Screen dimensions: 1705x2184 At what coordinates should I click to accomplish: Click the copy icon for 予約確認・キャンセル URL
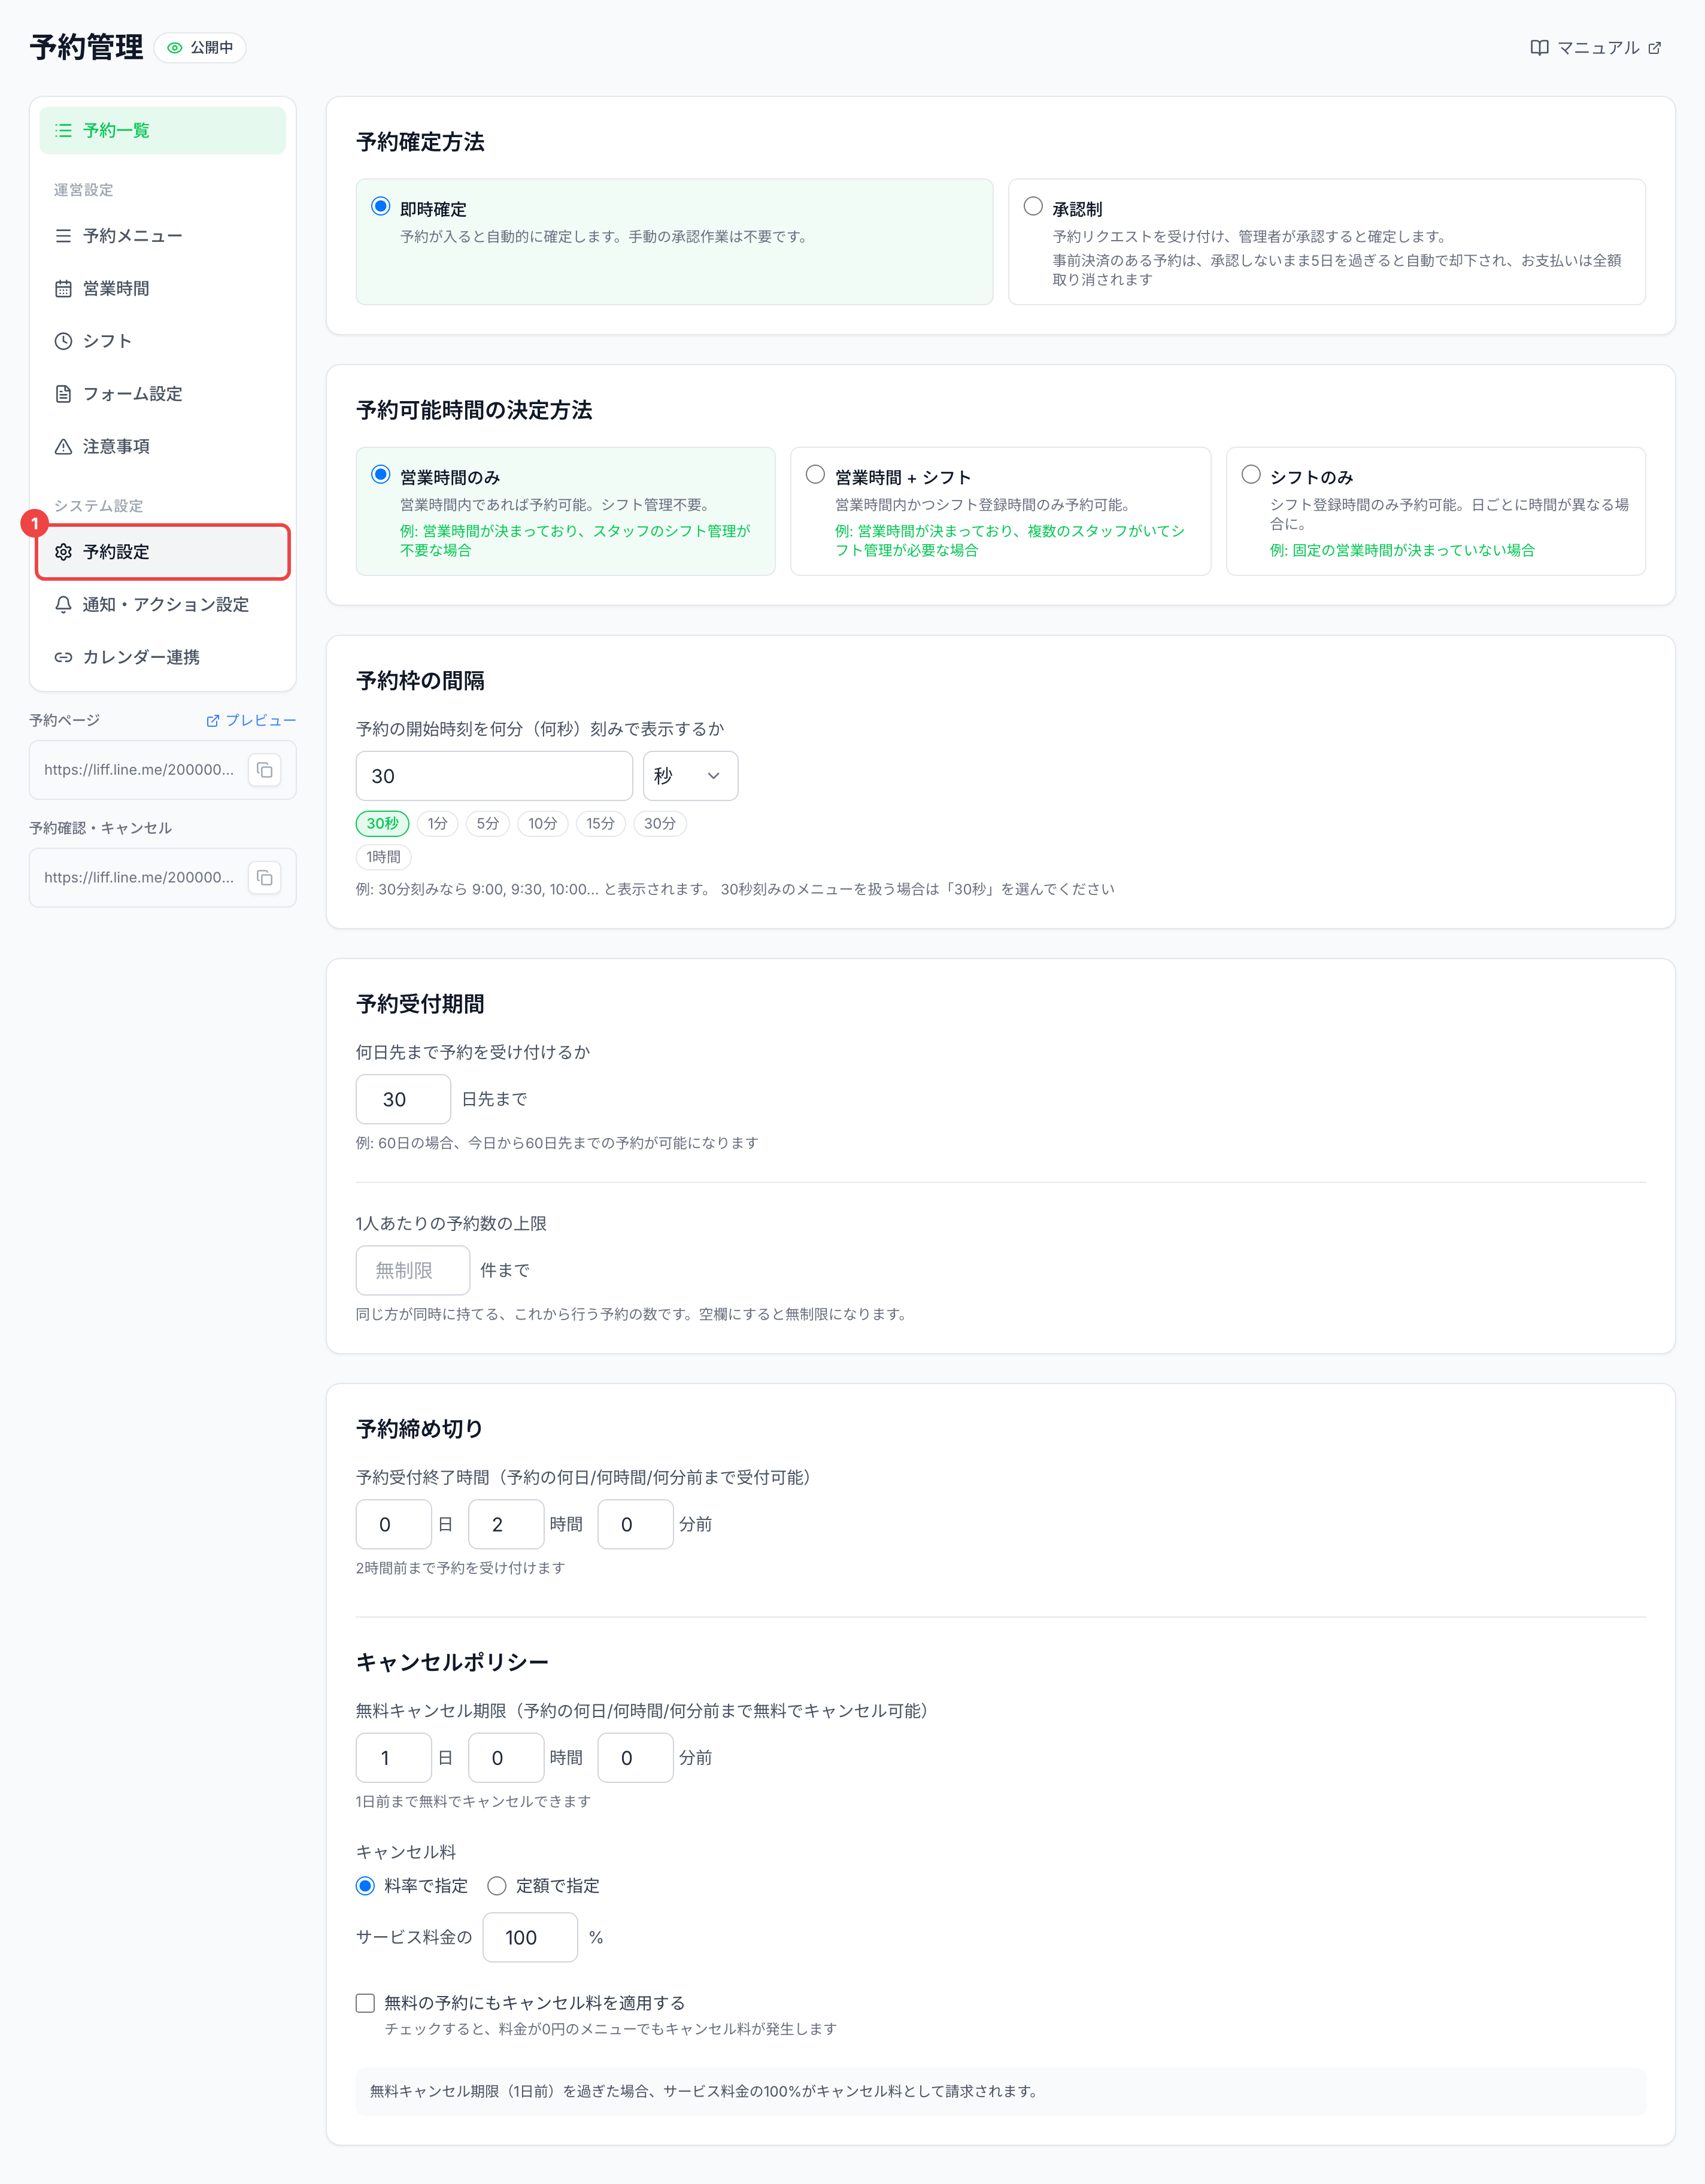pyautogui.click(x=264, y=878)
